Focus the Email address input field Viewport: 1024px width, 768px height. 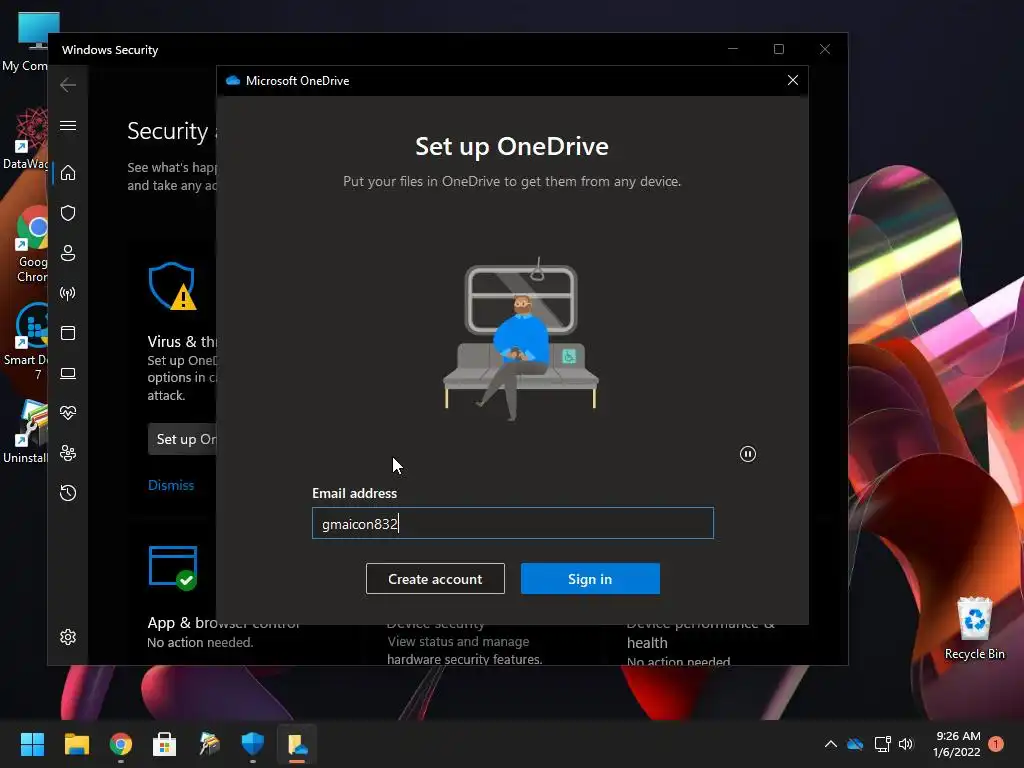513,523
